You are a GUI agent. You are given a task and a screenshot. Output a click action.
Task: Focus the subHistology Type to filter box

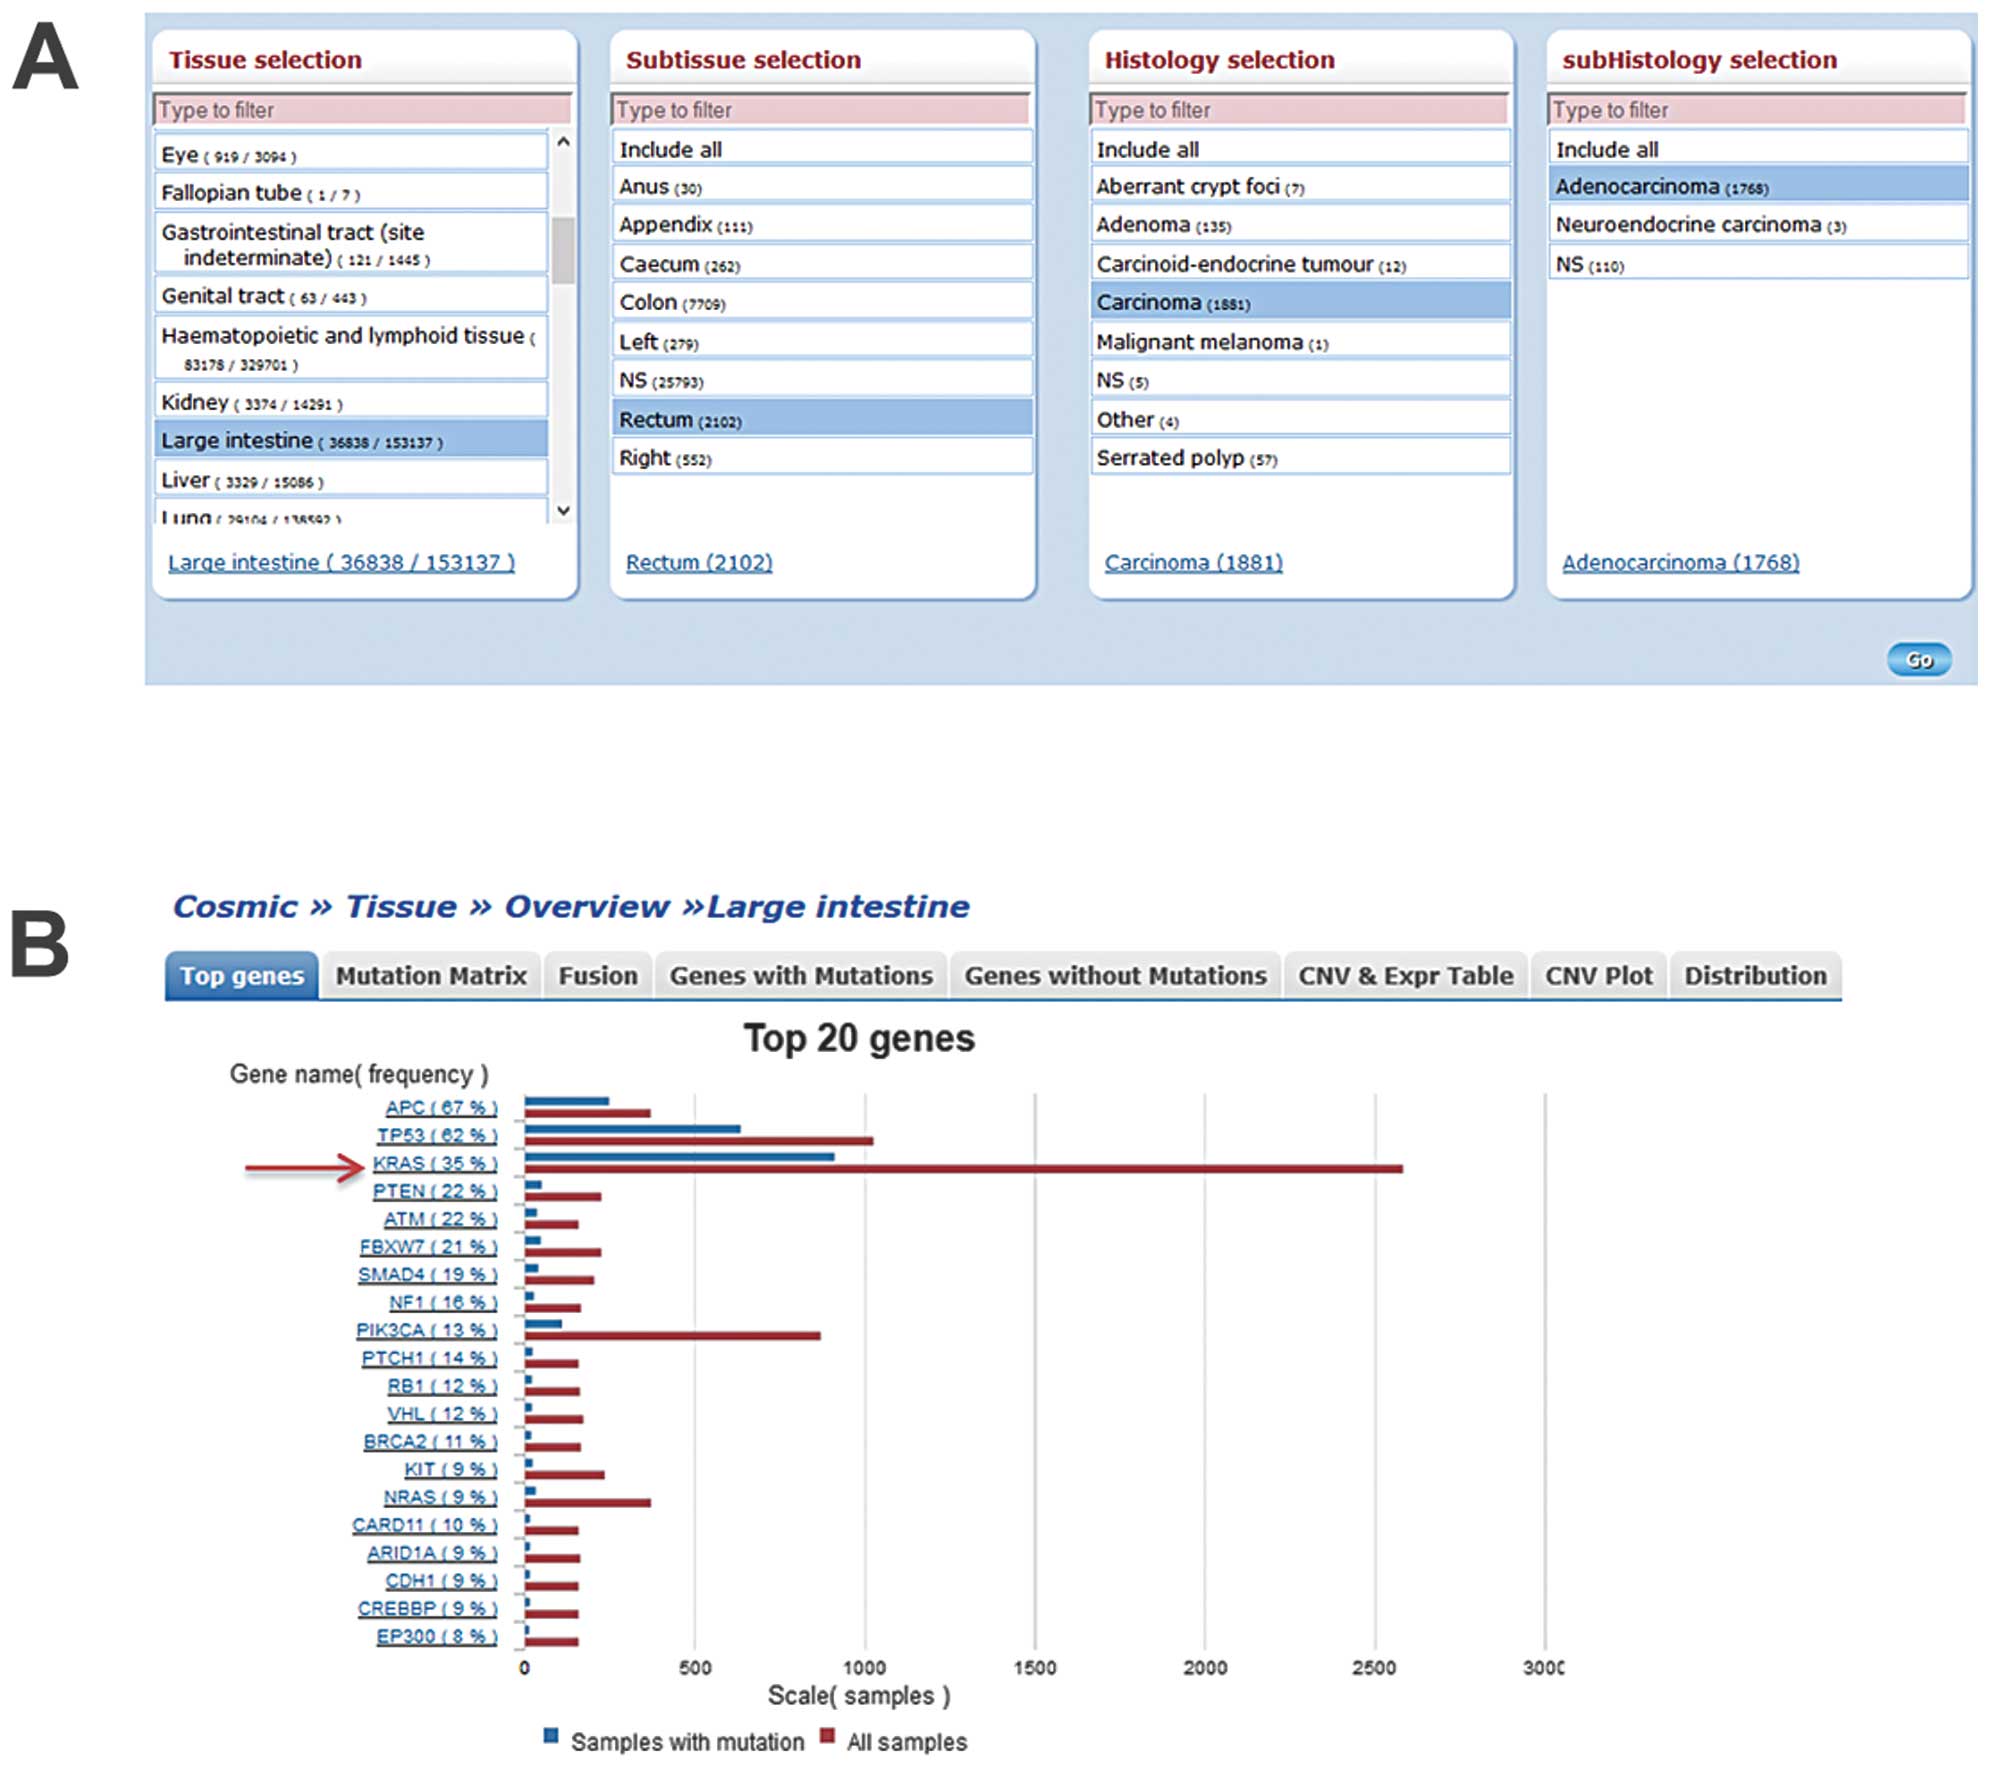point(1756,110)
